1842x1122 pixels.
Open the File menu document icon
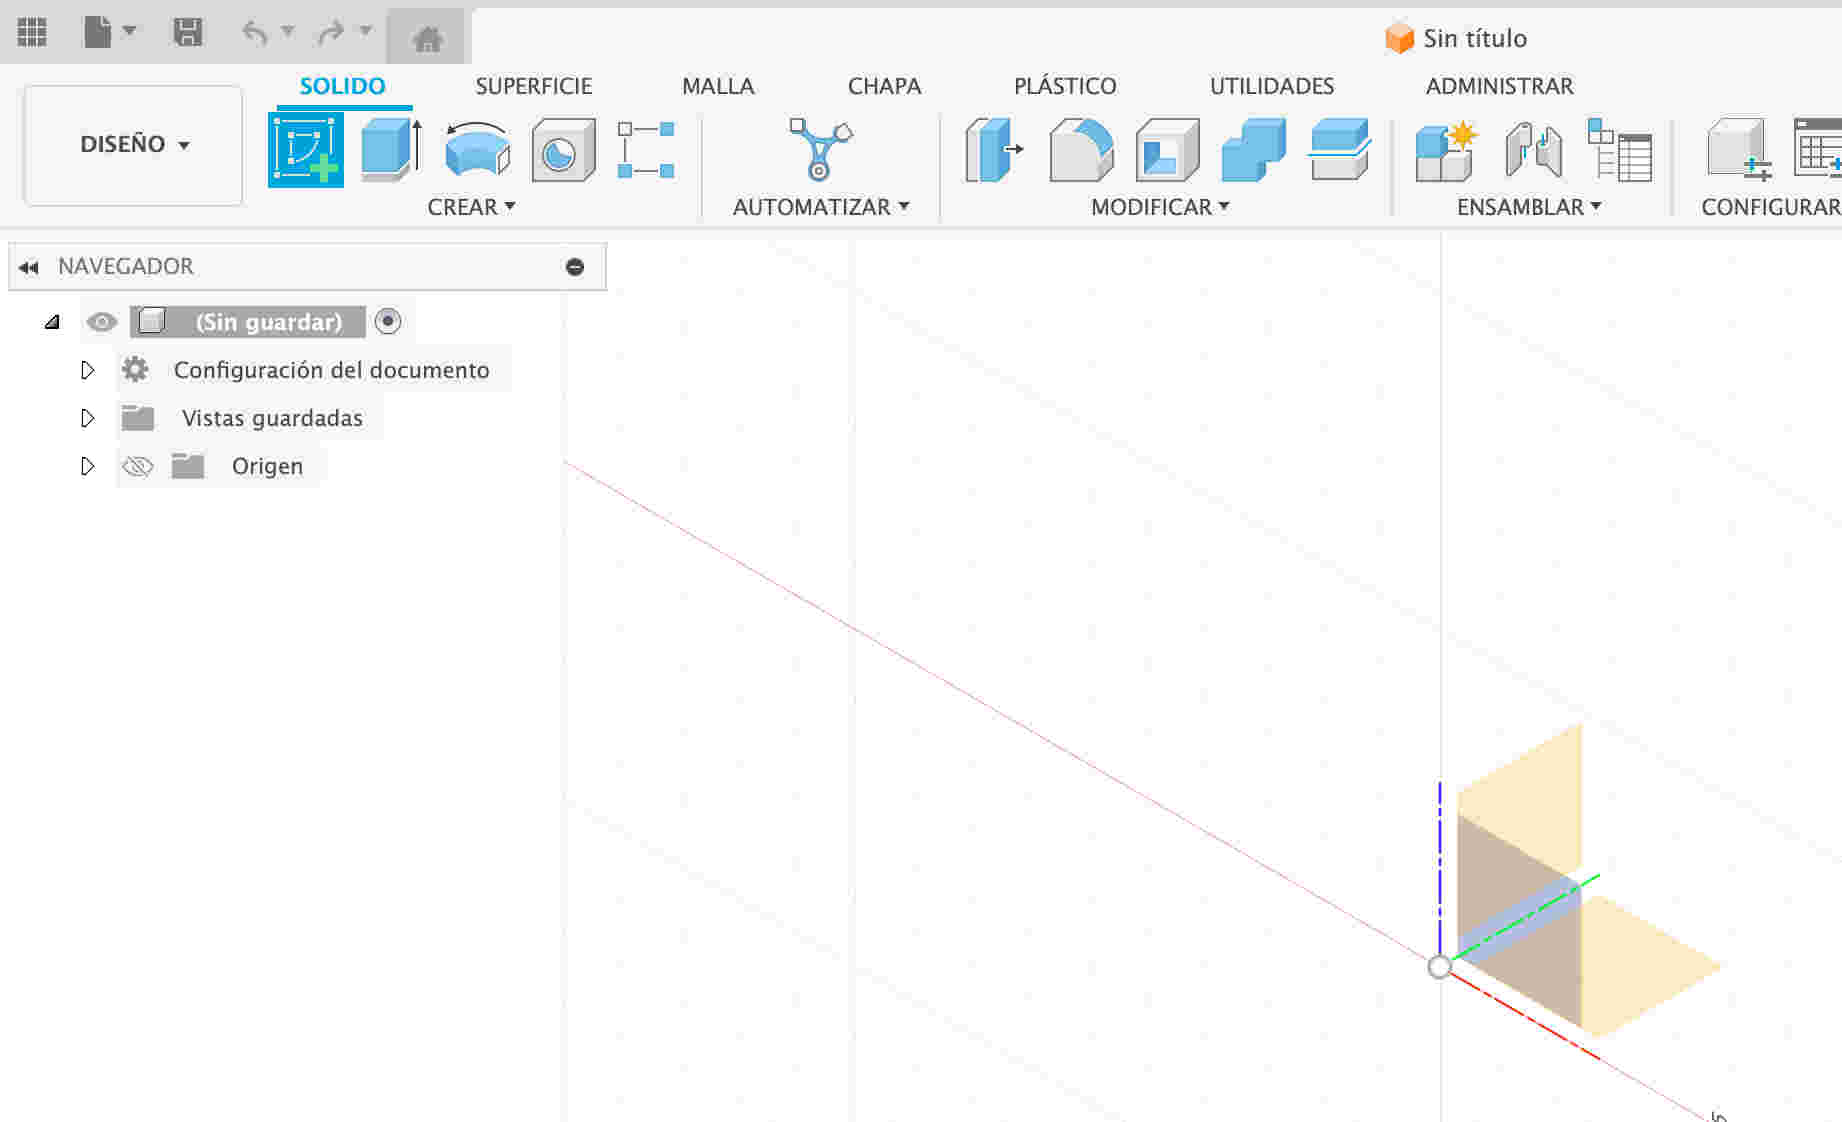(x=98, y=32)
